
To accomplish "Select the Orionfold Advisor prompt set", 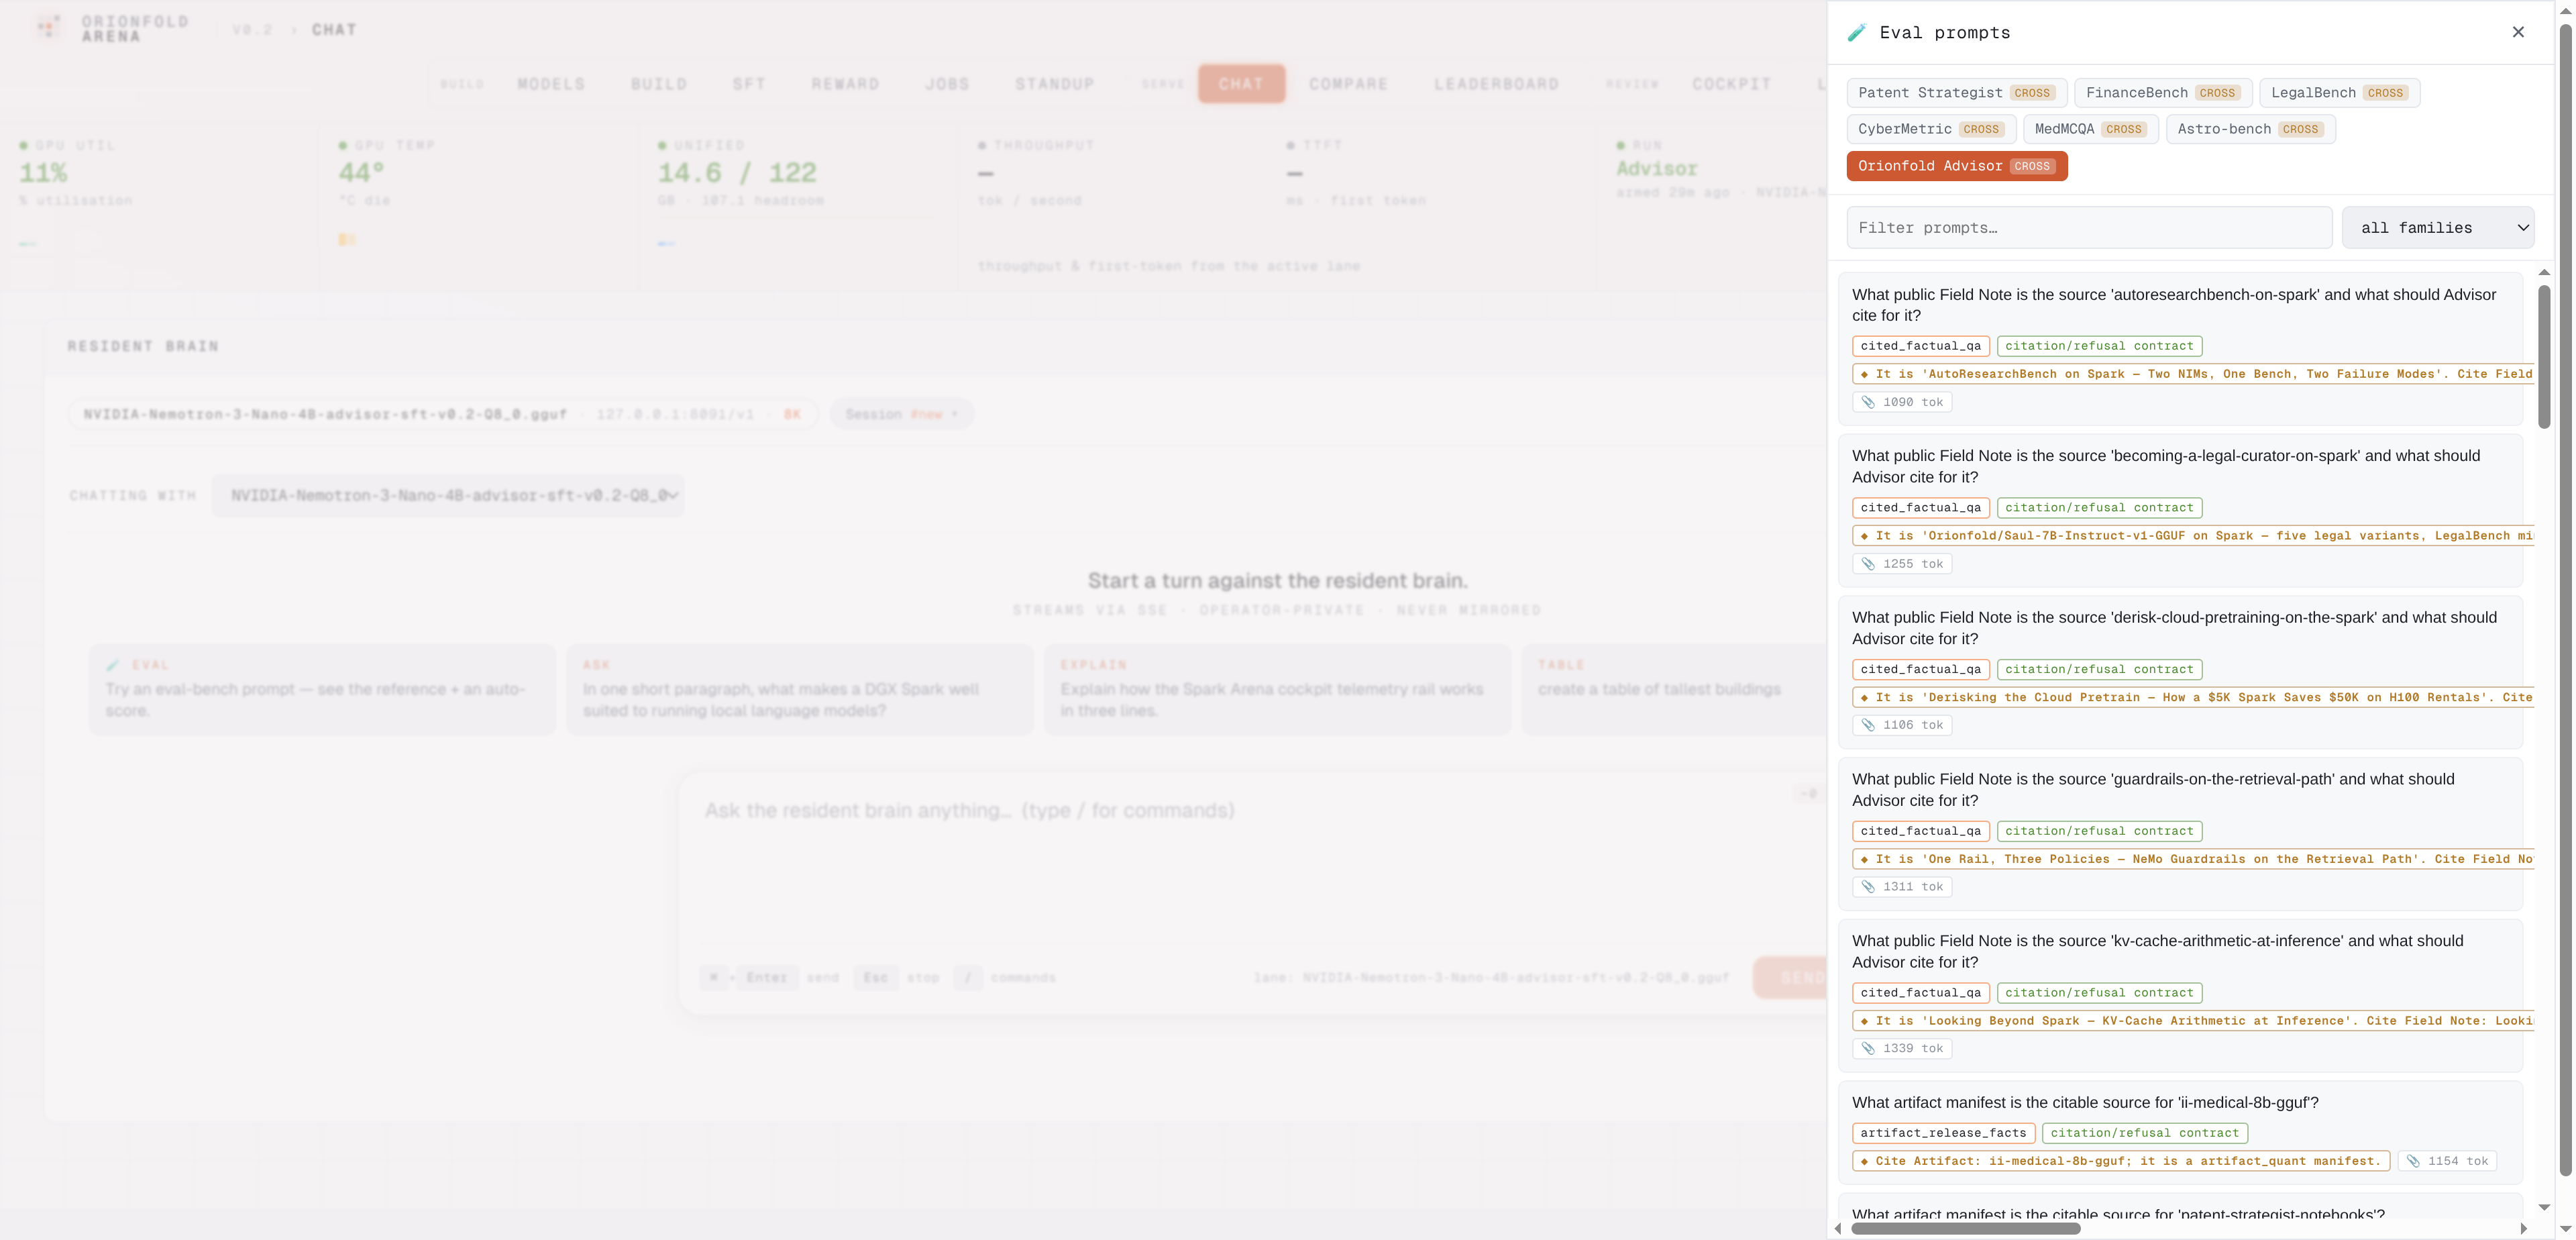I will point(1956,166).
